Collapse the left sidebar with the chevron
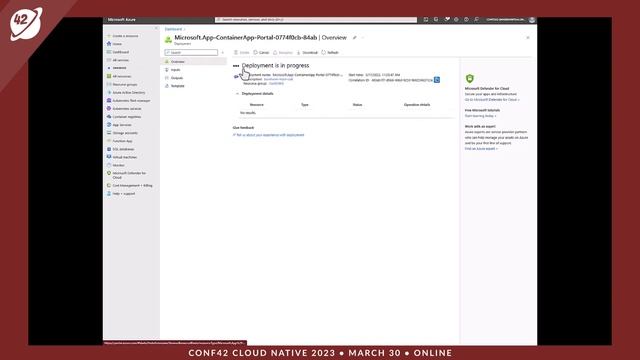 [x=156, y=28]
